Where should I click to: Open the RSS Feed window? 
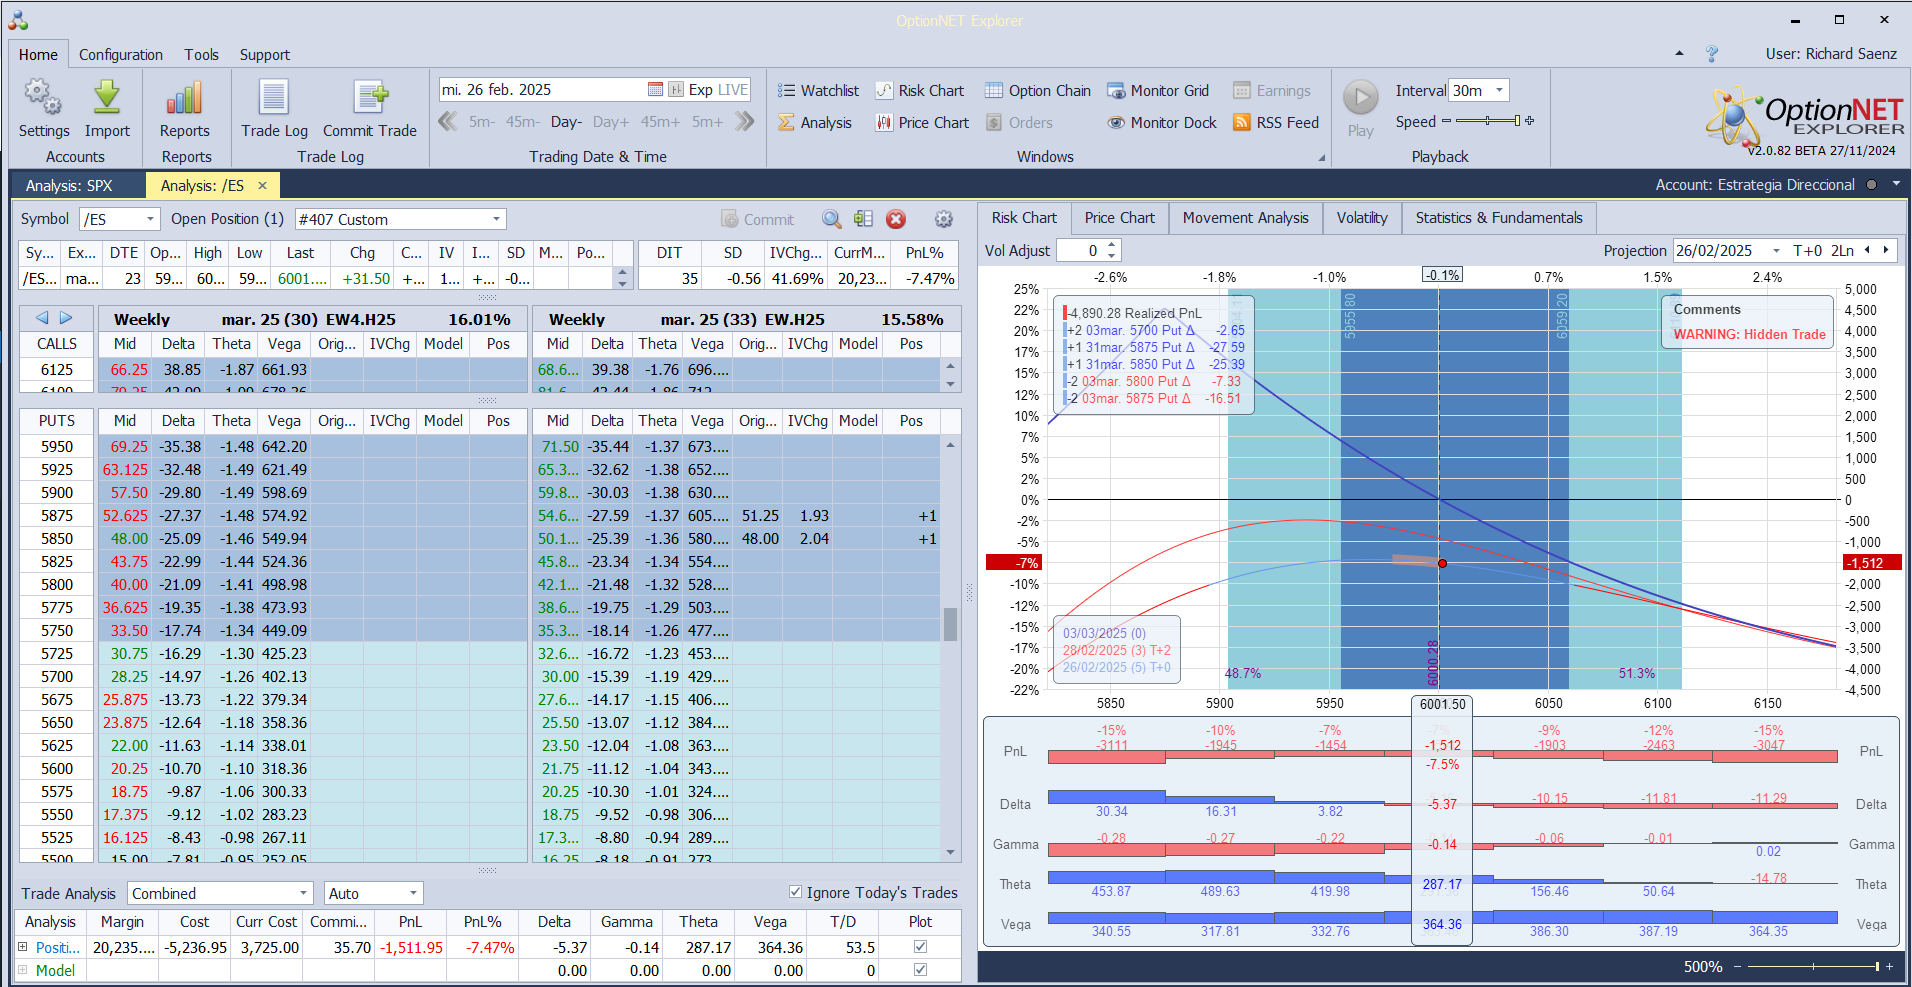tap(1276, 123)
